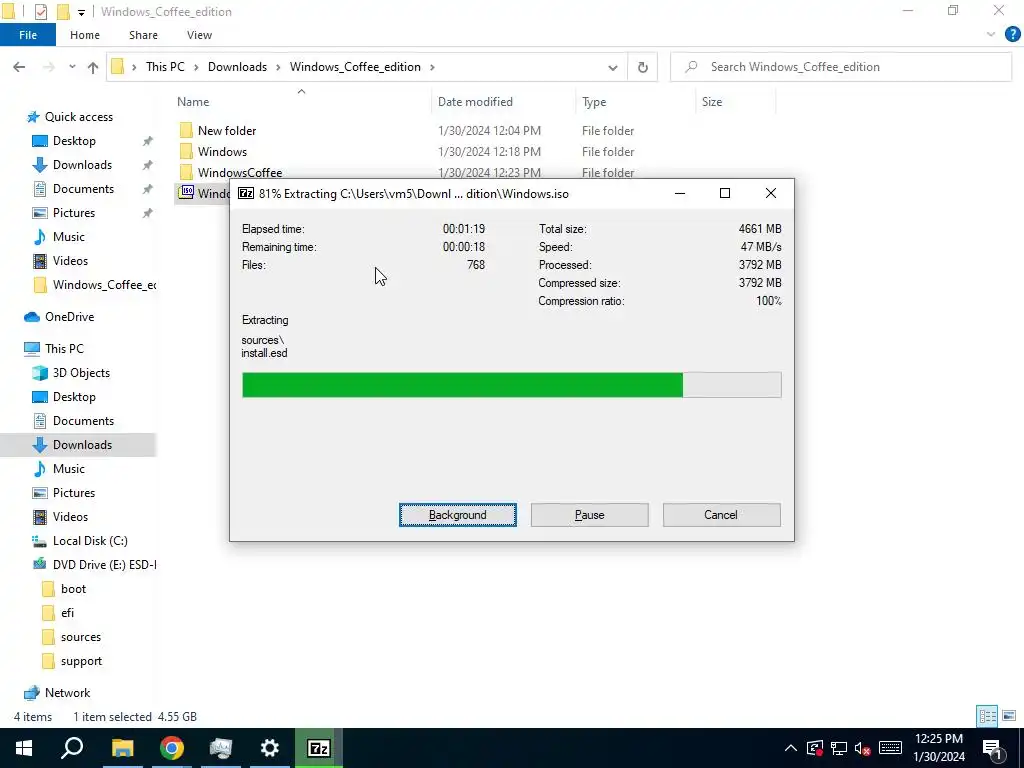Open Explorer help icon
Viewport: 1024px width, 768px height.
coord(1012,35)
